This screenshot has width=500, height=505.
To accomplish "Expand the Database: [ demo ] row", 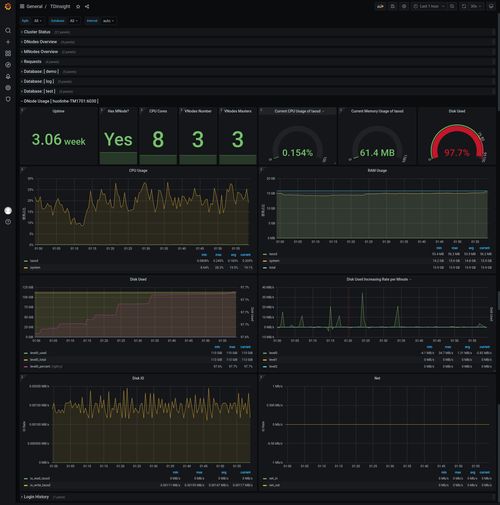I will 41,71.
